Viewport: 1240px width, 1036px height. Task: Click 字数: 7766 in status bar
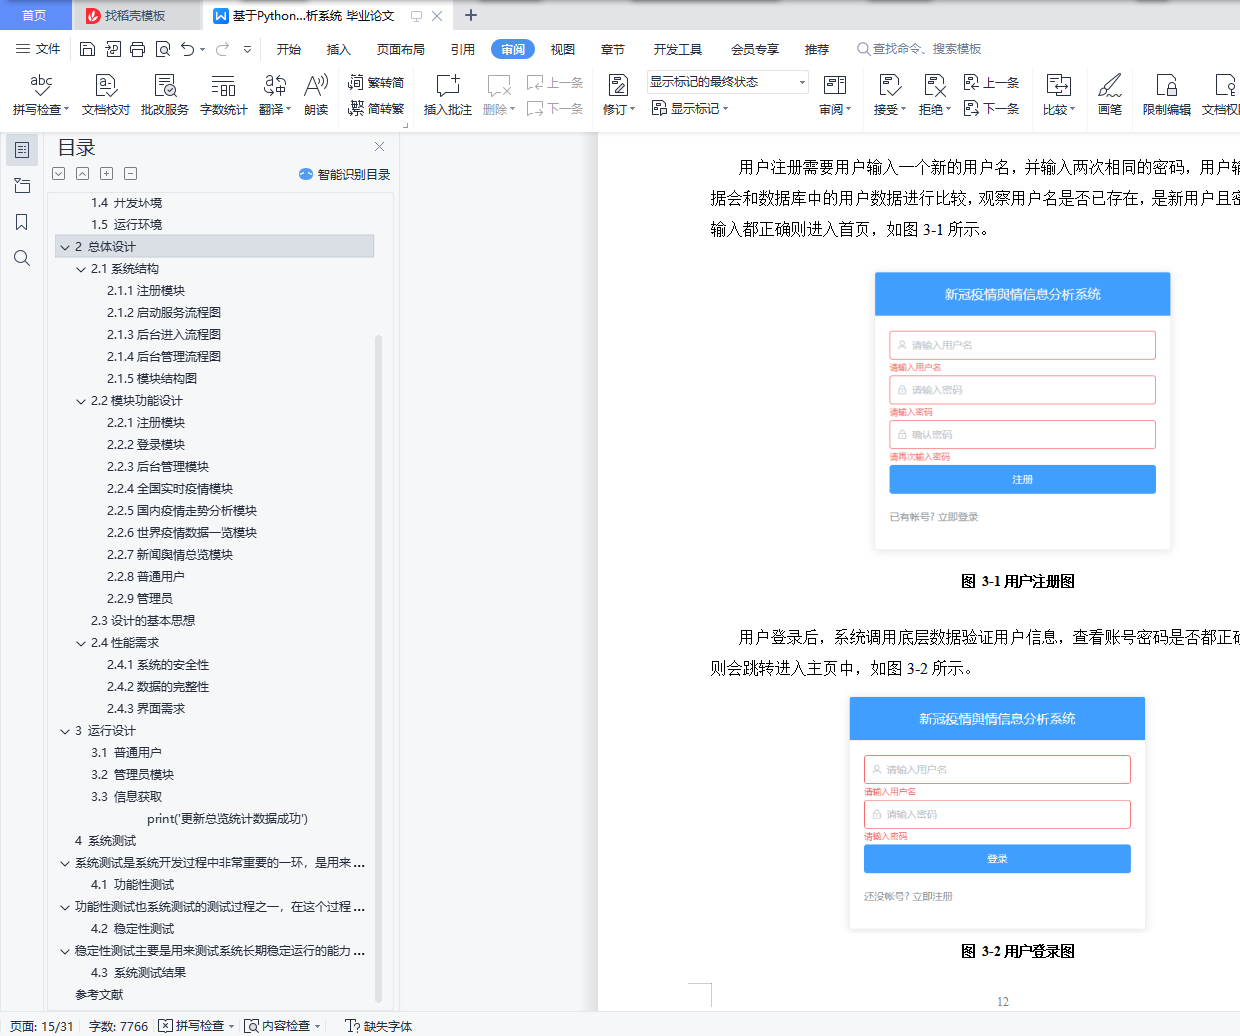pyautogui.click(x=118, y=1026)
